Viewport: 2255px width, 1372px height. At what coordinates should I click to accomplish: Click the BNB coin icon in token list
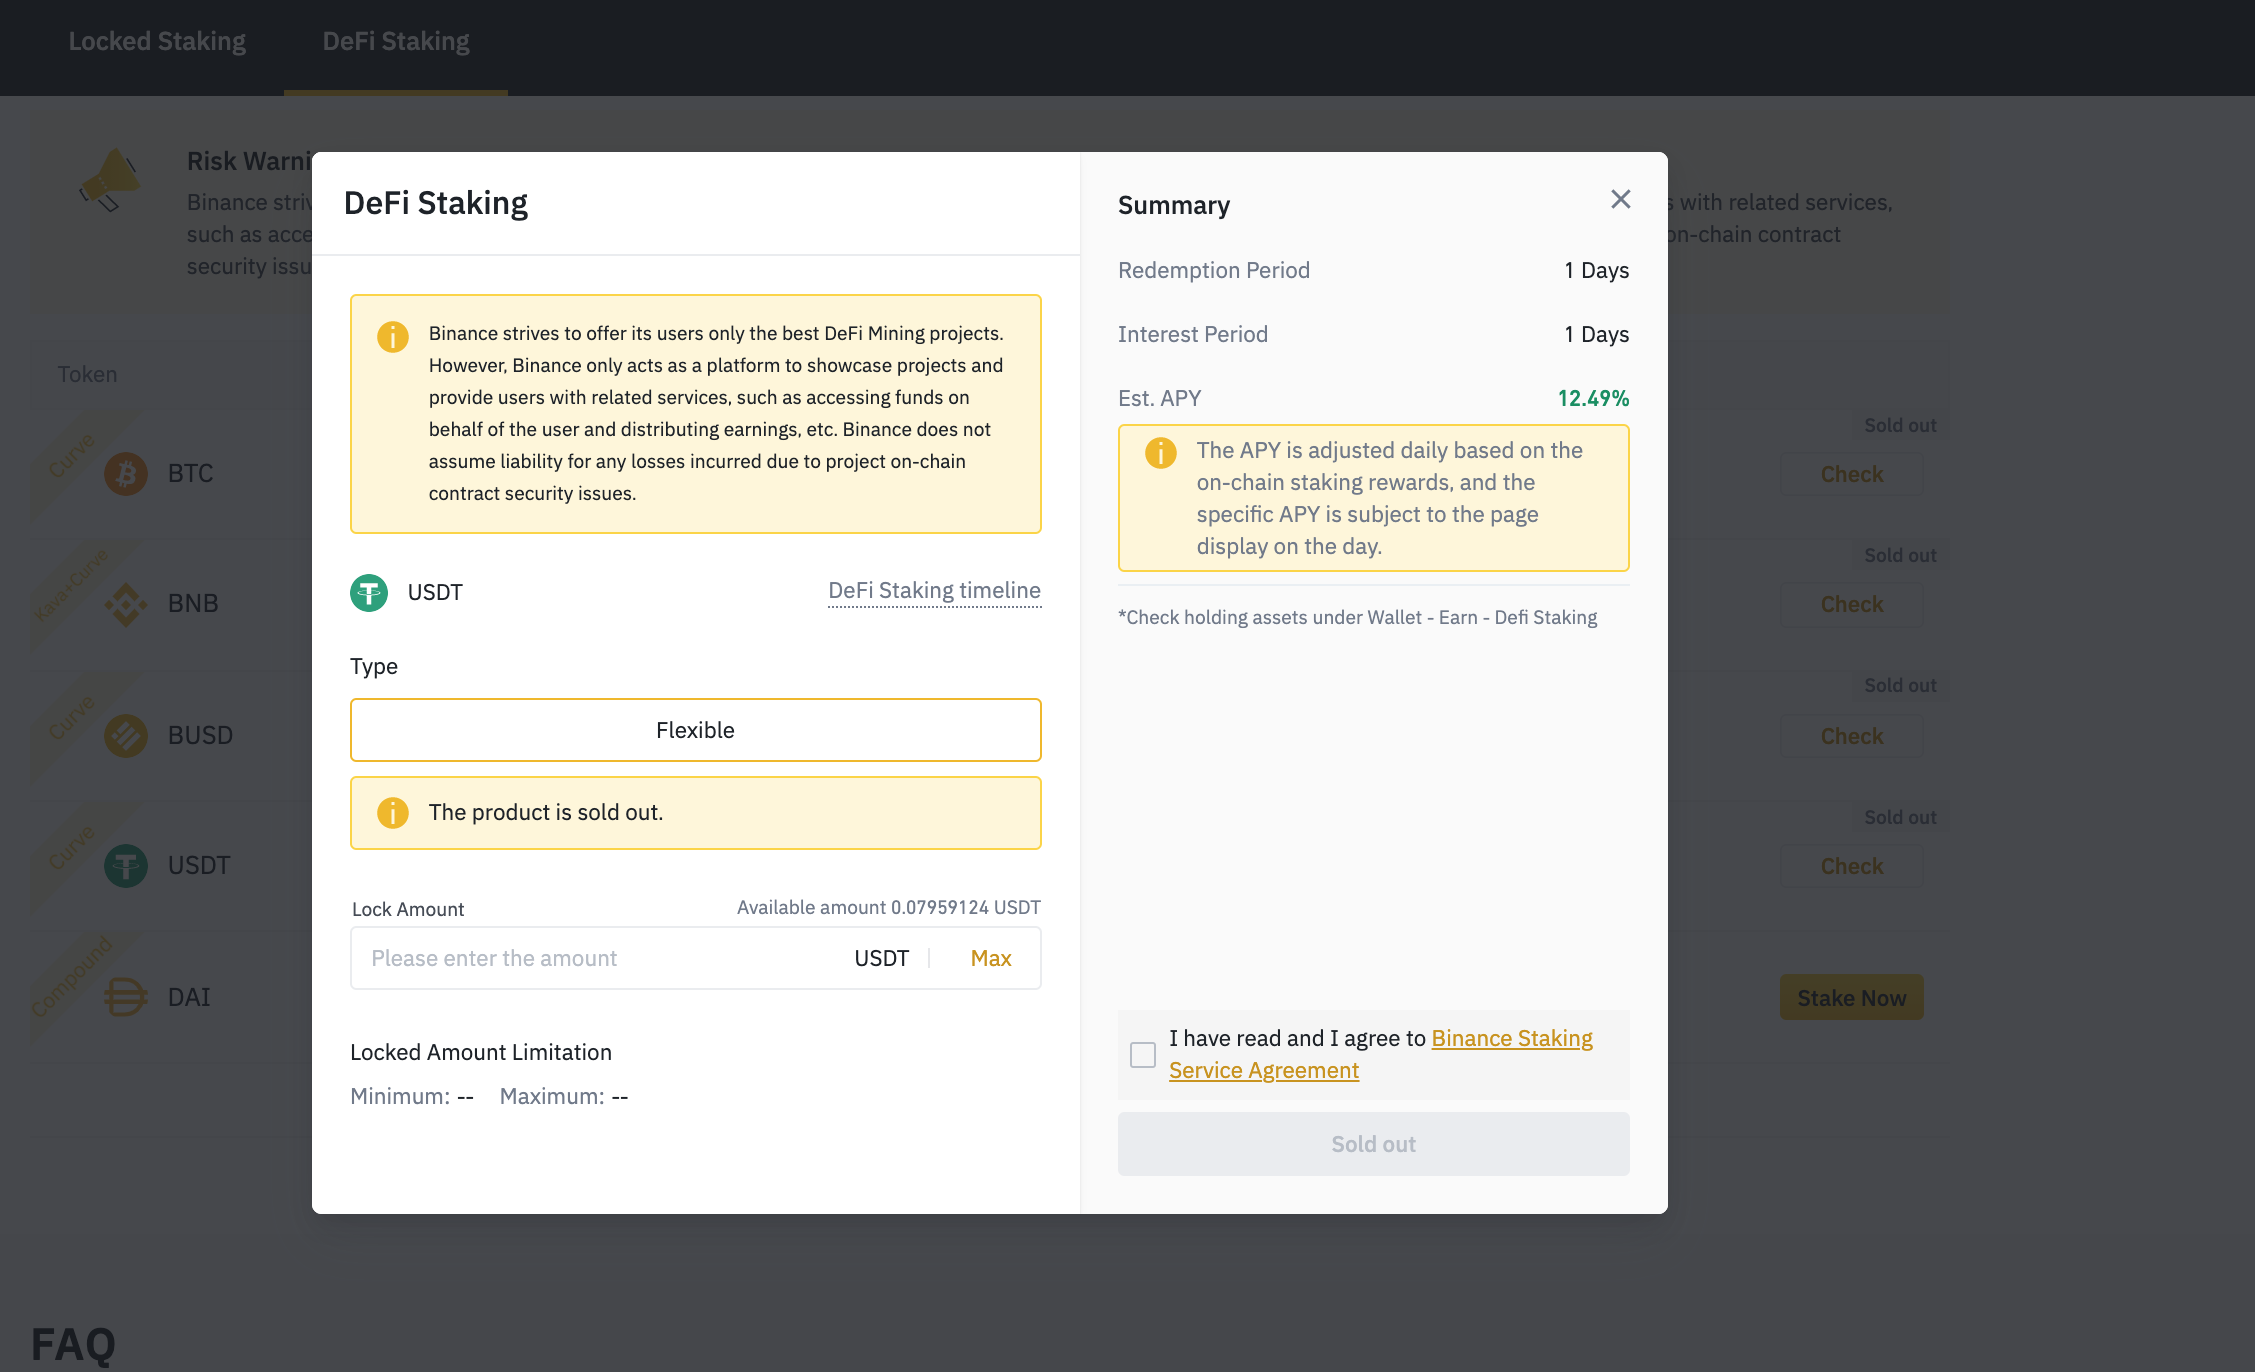pyautogui.click(x=126, y=604)
